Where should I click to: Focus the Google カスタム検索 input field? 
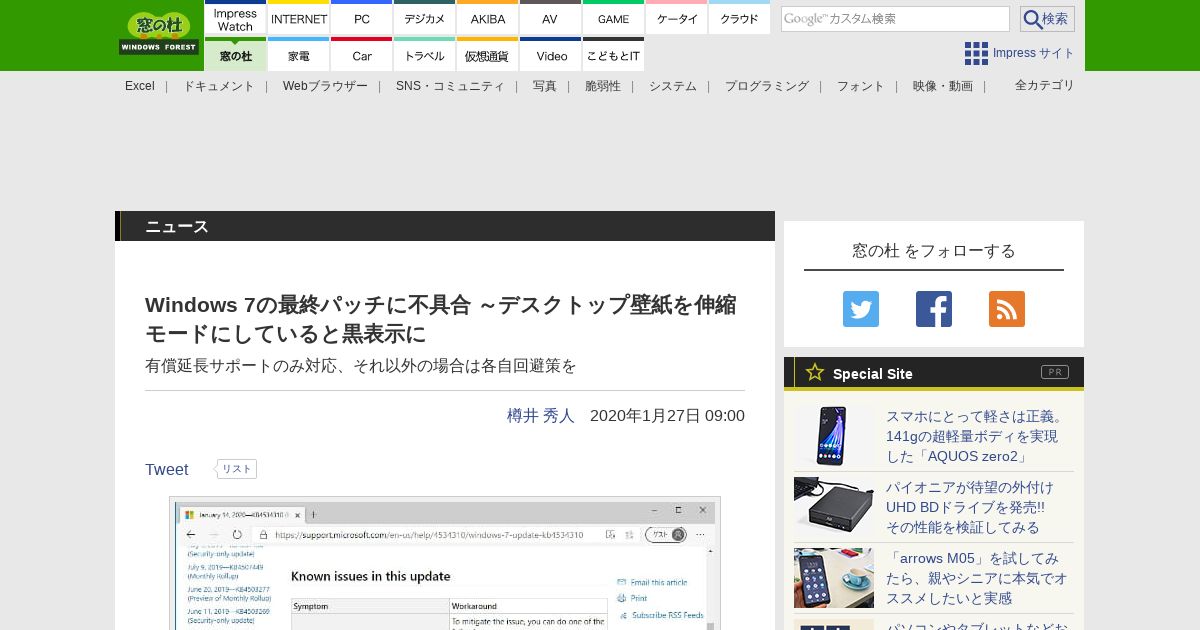pos(895,19)
